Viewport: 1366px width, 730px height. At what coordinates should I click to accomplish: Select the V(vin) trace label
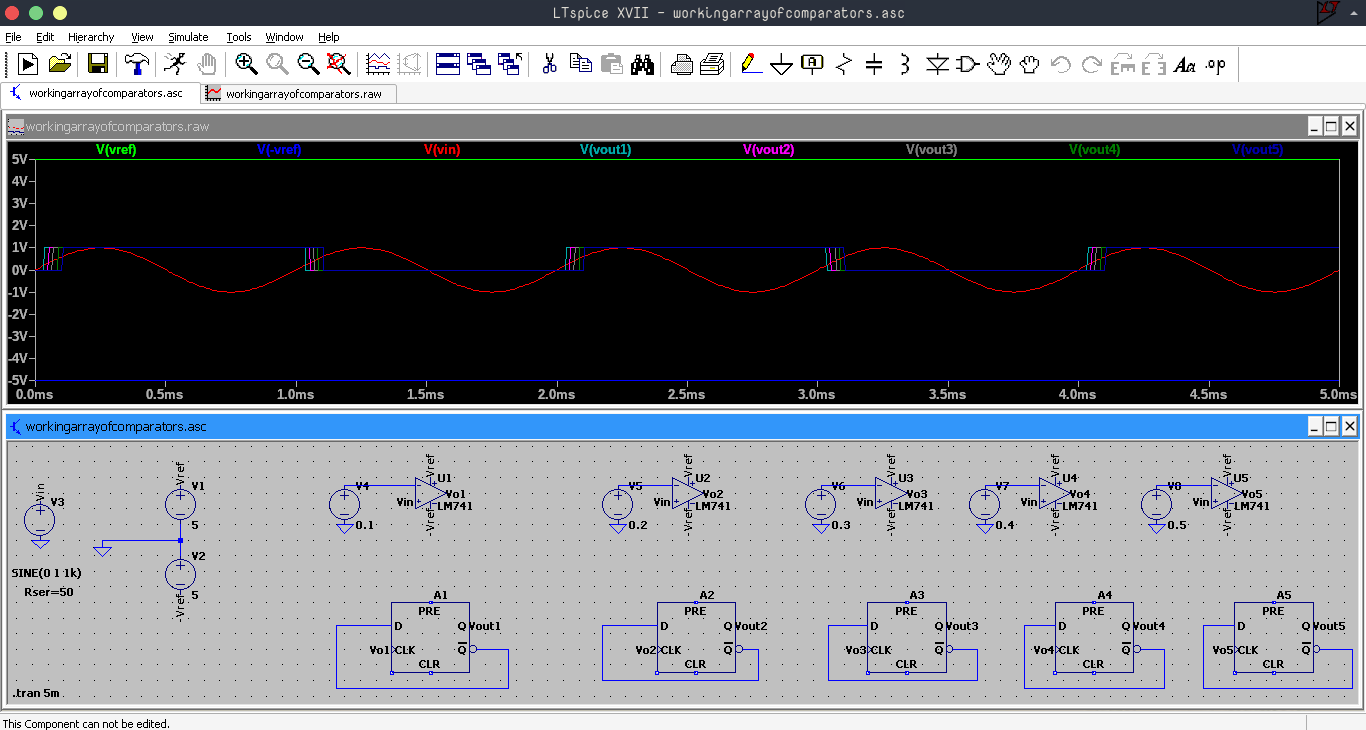[x=443, y=149]
